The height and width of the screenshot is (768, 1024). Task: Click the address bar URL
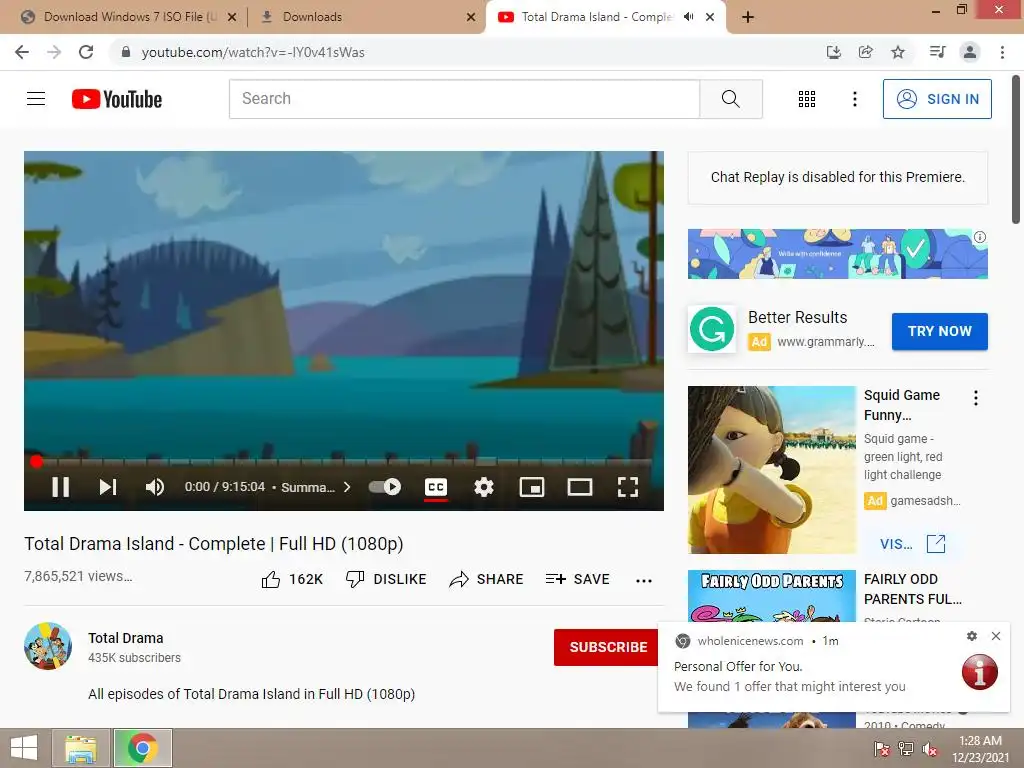click(253, 52)
